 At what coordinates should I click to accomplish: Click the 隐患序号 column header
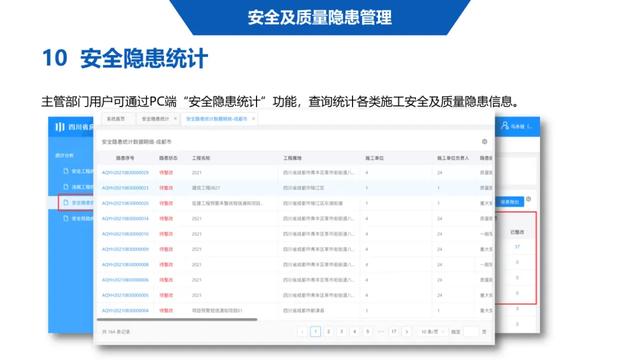(125, 158)
